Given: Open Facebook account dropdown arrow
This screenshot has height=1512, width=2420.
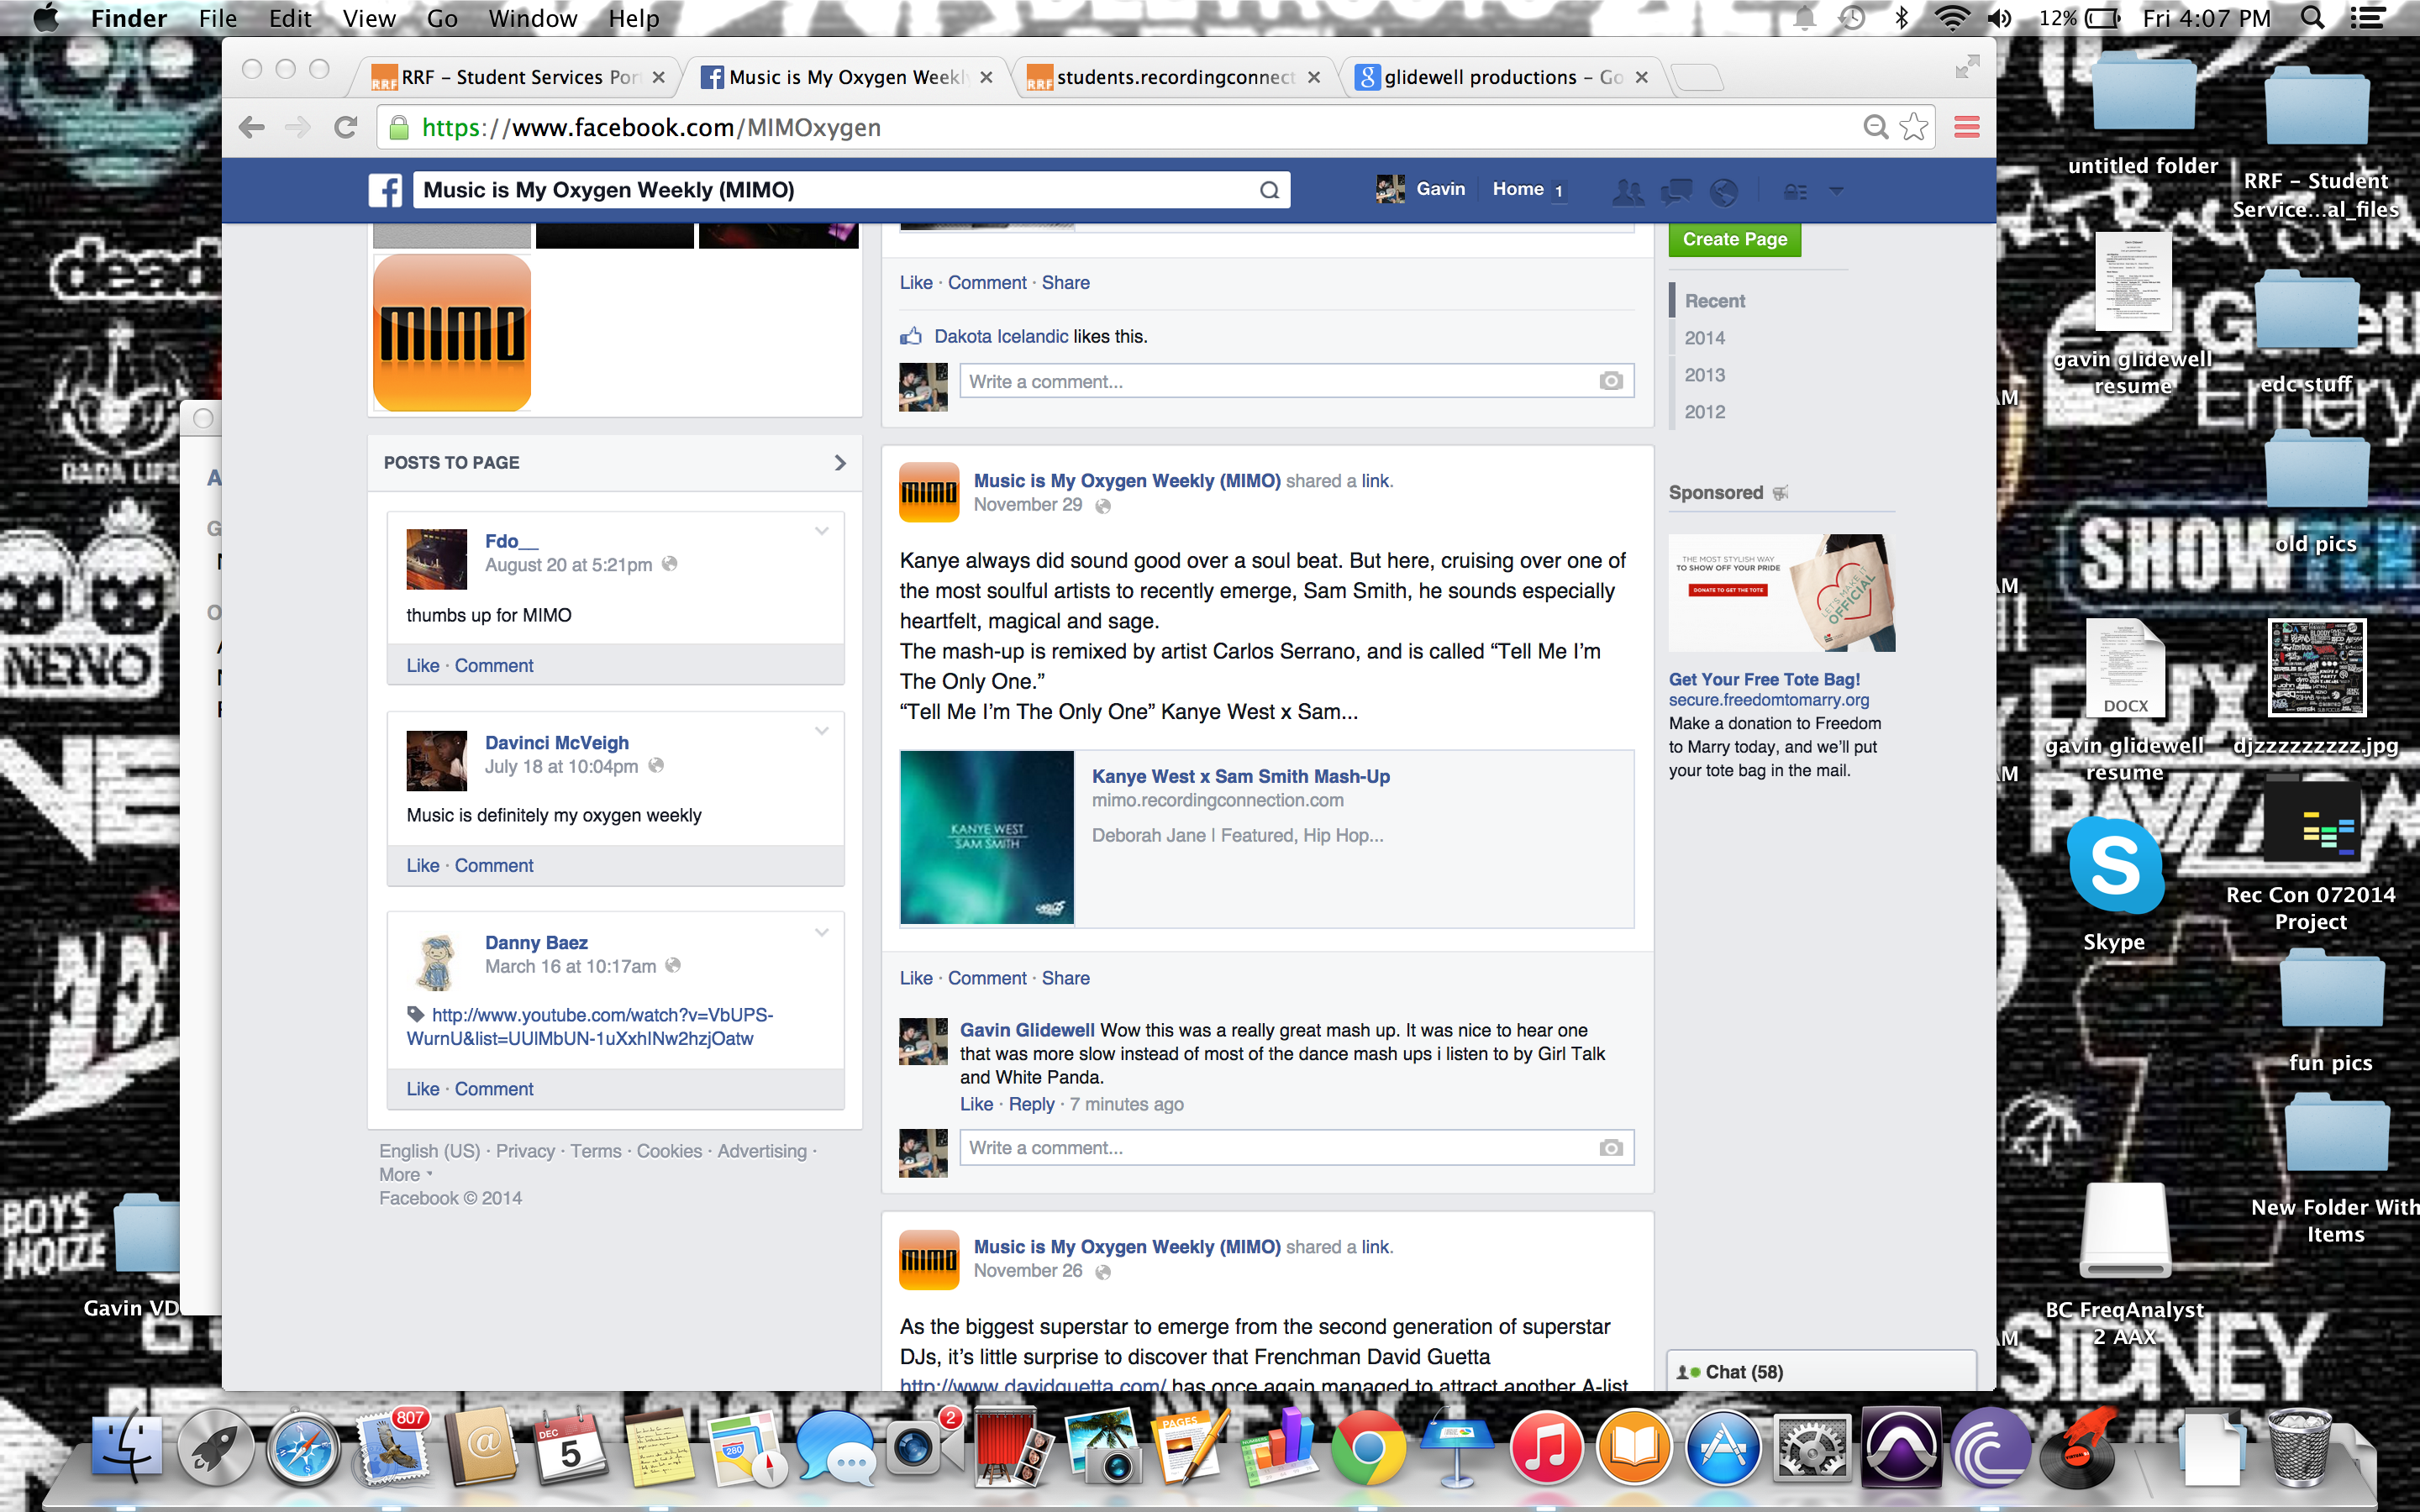Looking at the screenshot, I should click(1837, 190).
